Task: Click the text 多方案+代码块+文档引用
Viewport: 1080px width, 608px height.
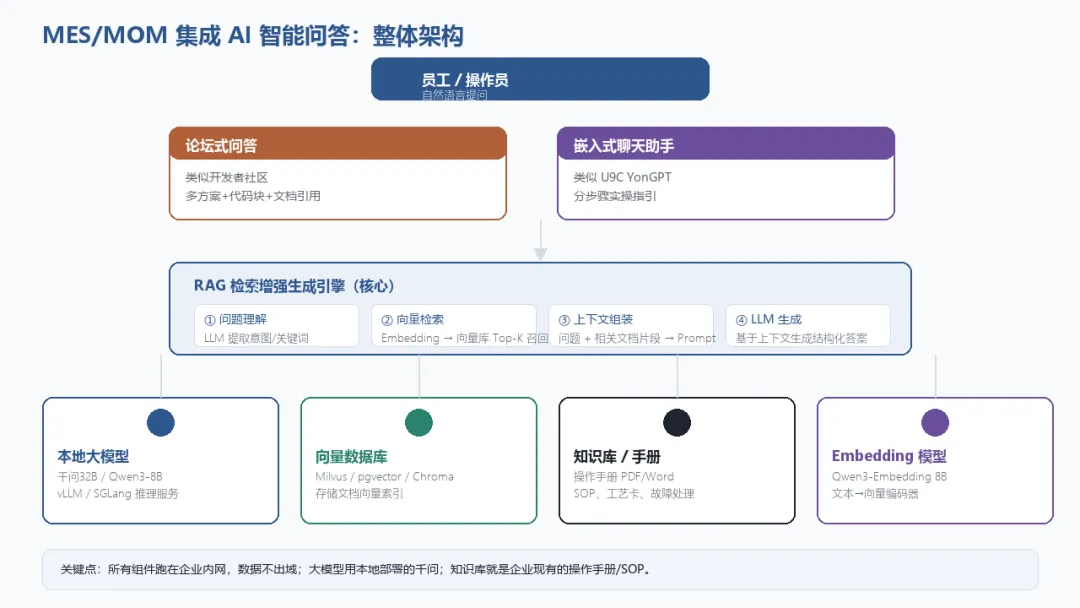Action: 253,196
